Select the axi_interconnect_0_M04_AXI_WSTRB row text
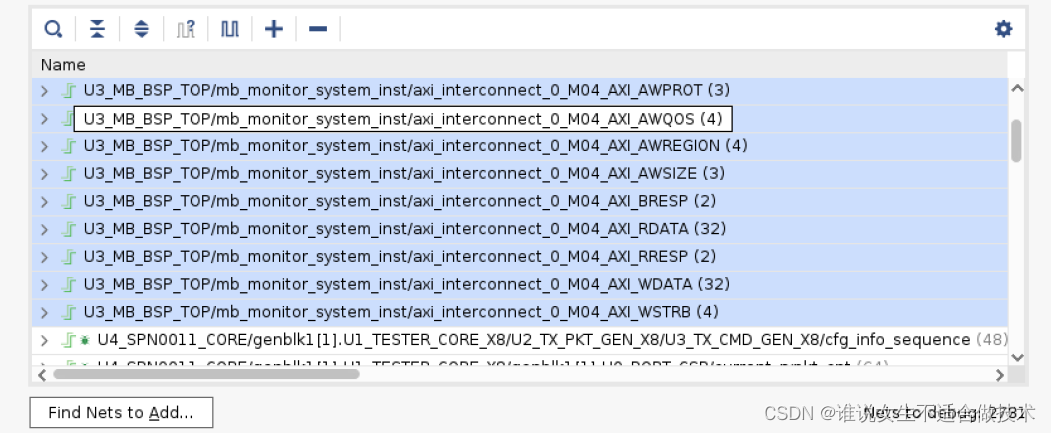1051x433 pixels. [x=401, y=312]
